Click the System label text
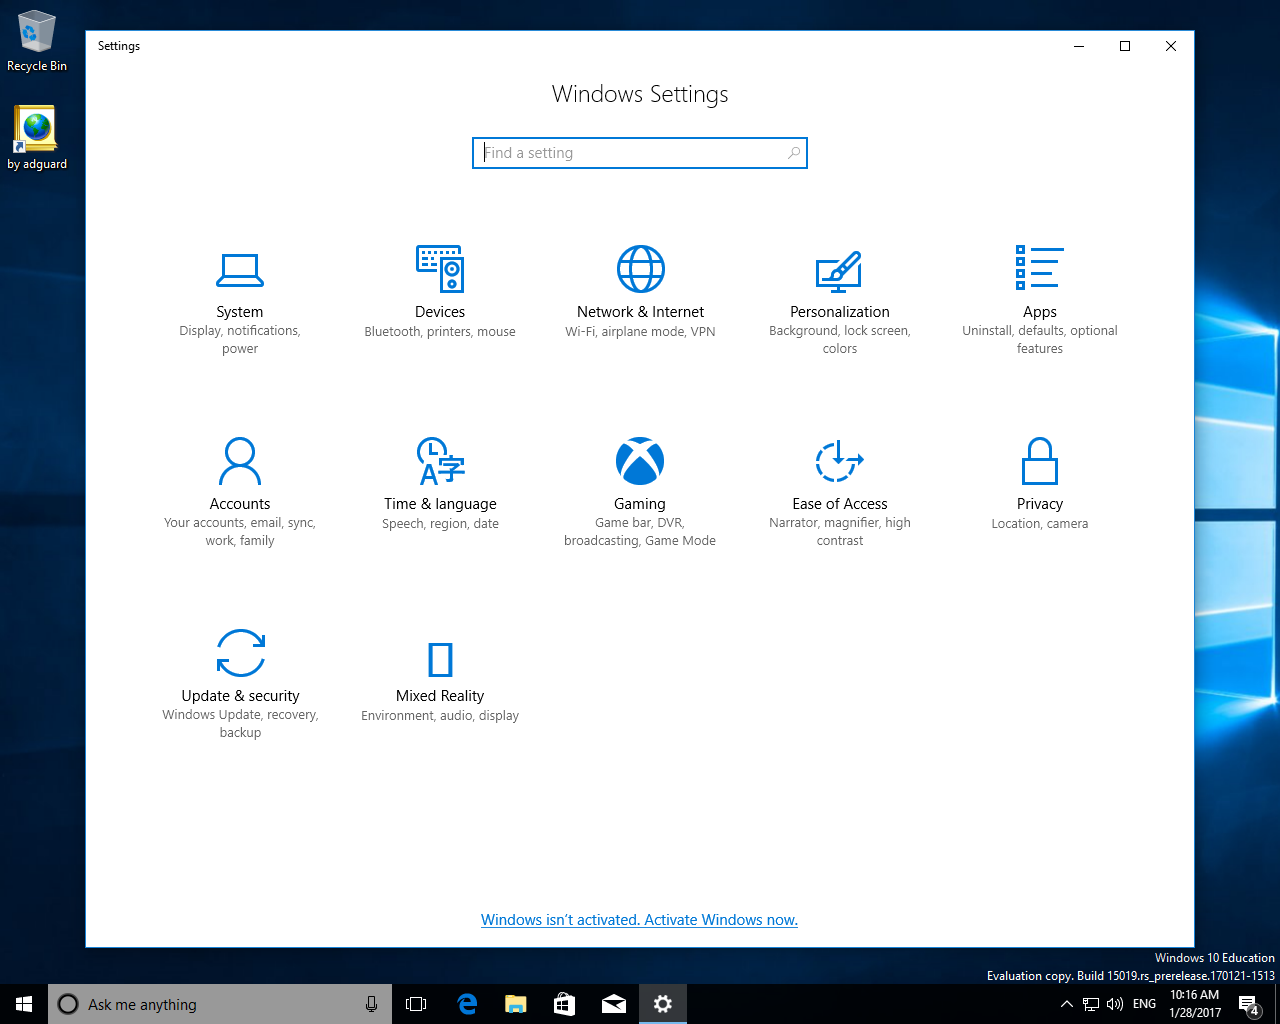The width and height of the screenshot is (1280, 1024). (x=240, y=312)
